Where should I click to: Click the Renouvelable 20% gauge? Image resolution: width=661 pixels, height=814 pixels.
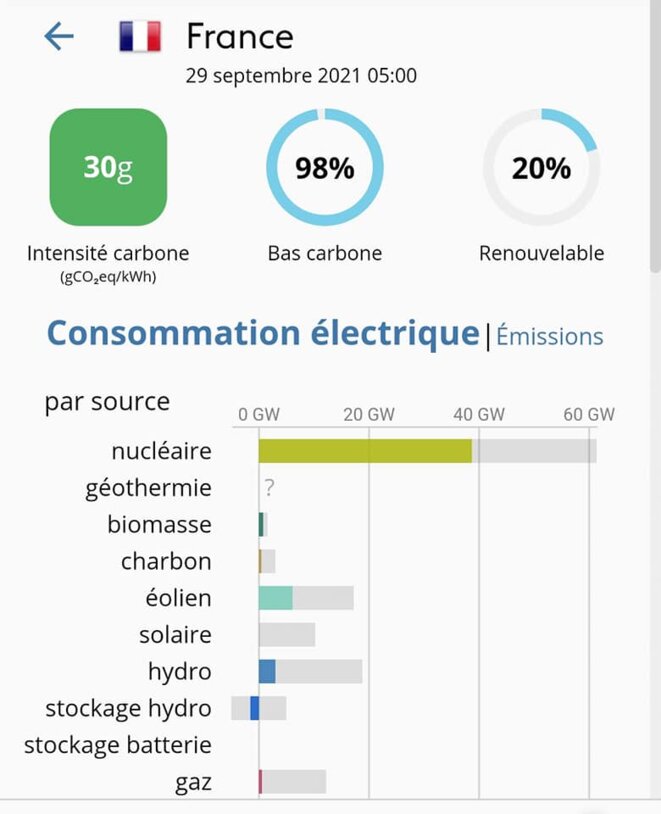point(541,166)
